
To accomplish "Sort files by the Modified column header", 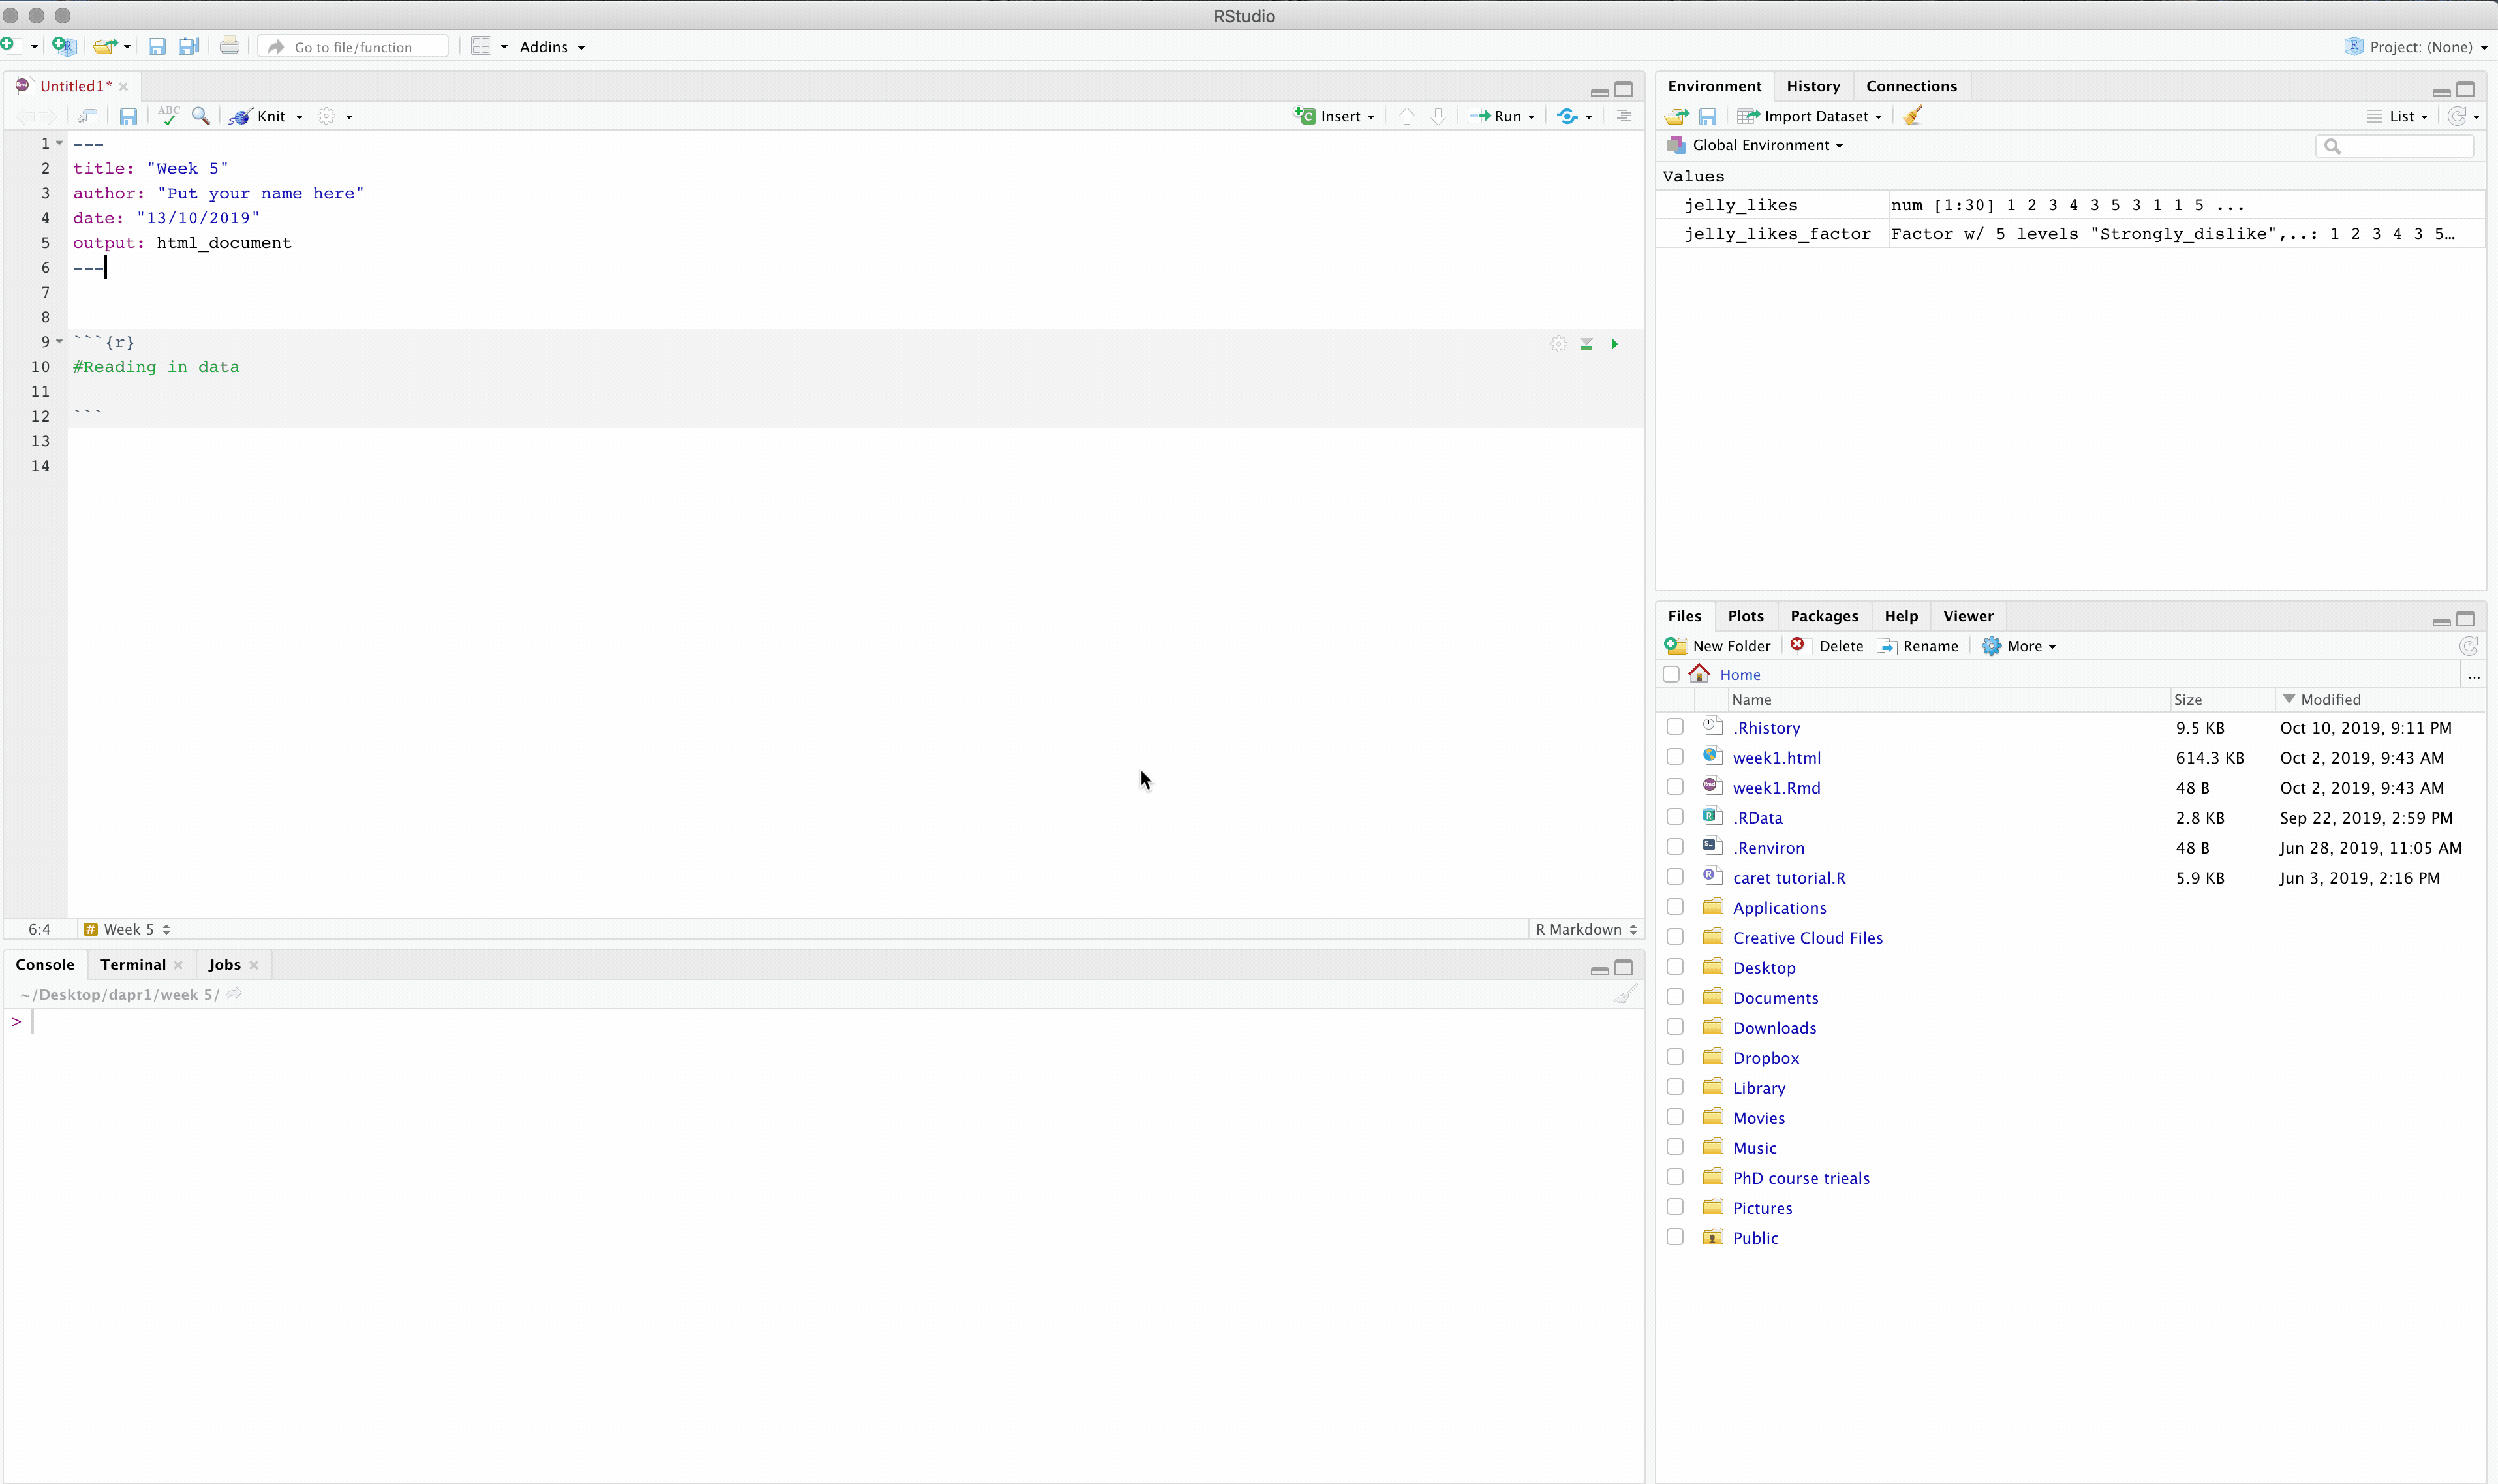I will click(2329, 700).
